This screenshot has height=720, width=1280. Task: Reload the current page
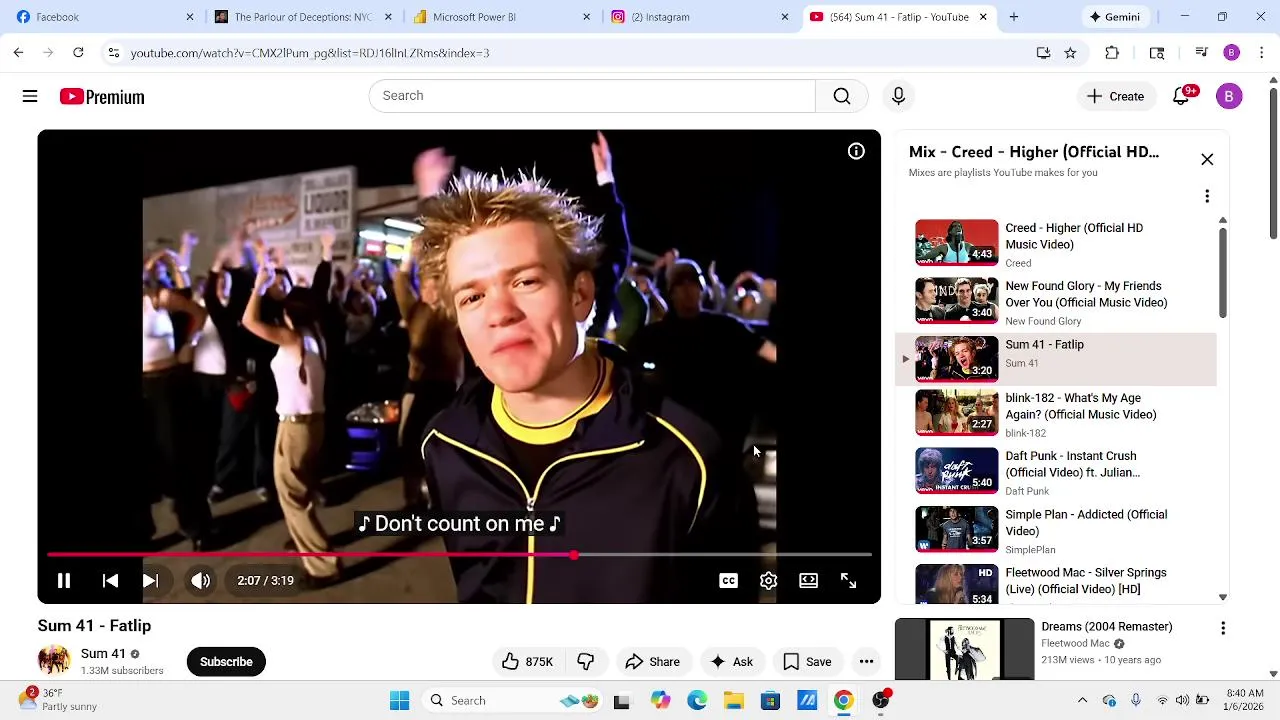tap(78, 53)
